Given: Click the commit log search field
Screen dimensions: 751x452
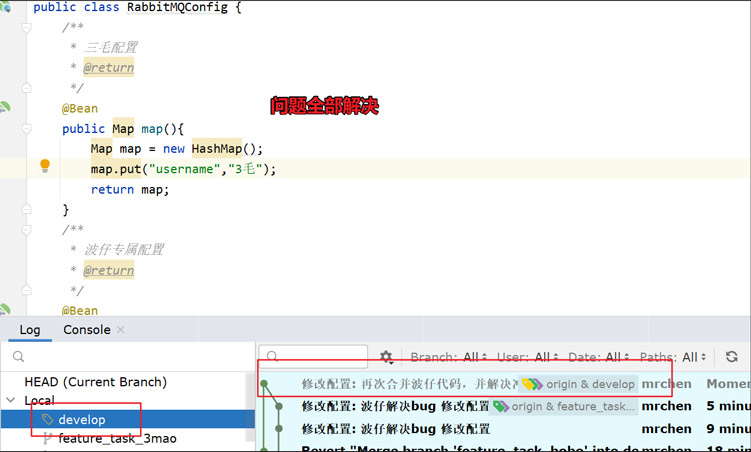Looking at the screenshot, I should pyautogui.click(x=313, y=356).
